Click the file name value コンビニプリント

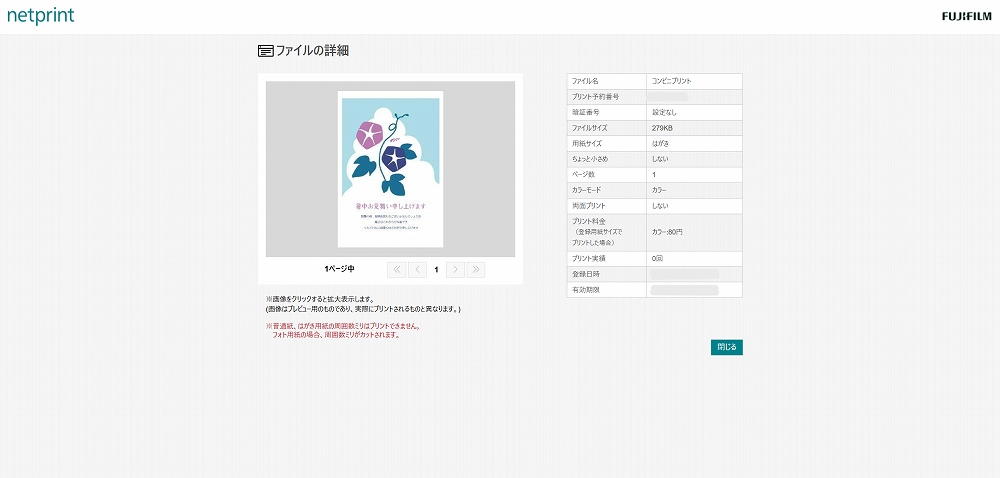tap(671, 81)
